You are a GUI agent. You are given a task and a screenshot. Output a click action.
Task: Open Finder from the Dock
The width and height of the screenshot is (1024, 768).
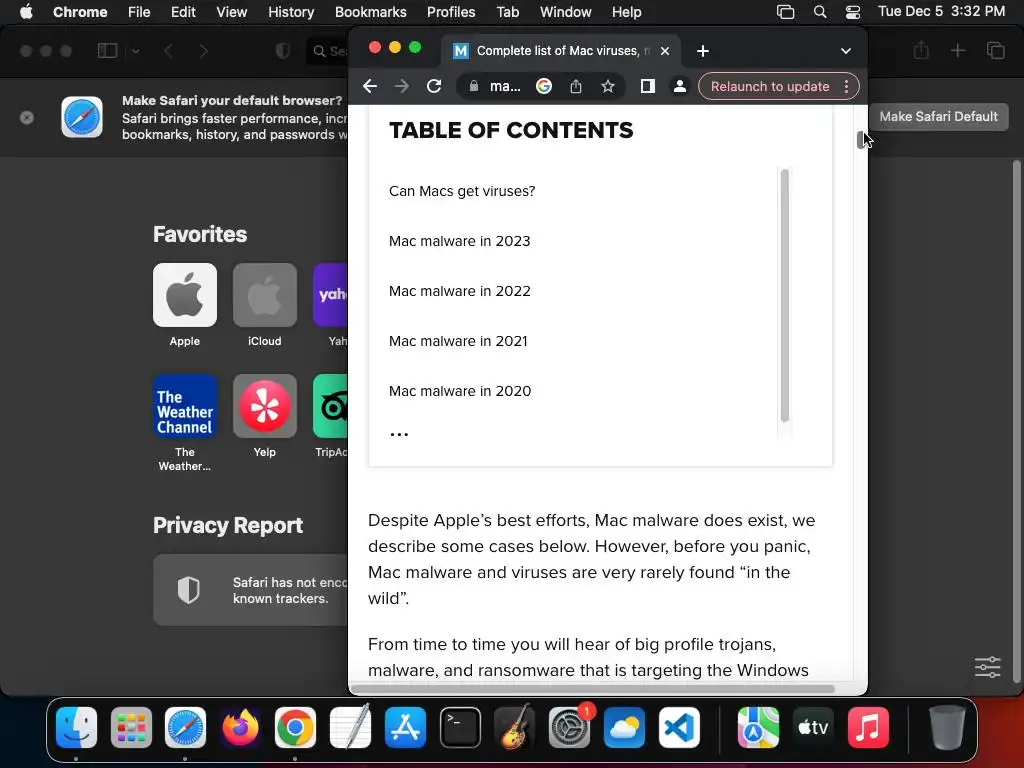76,727
